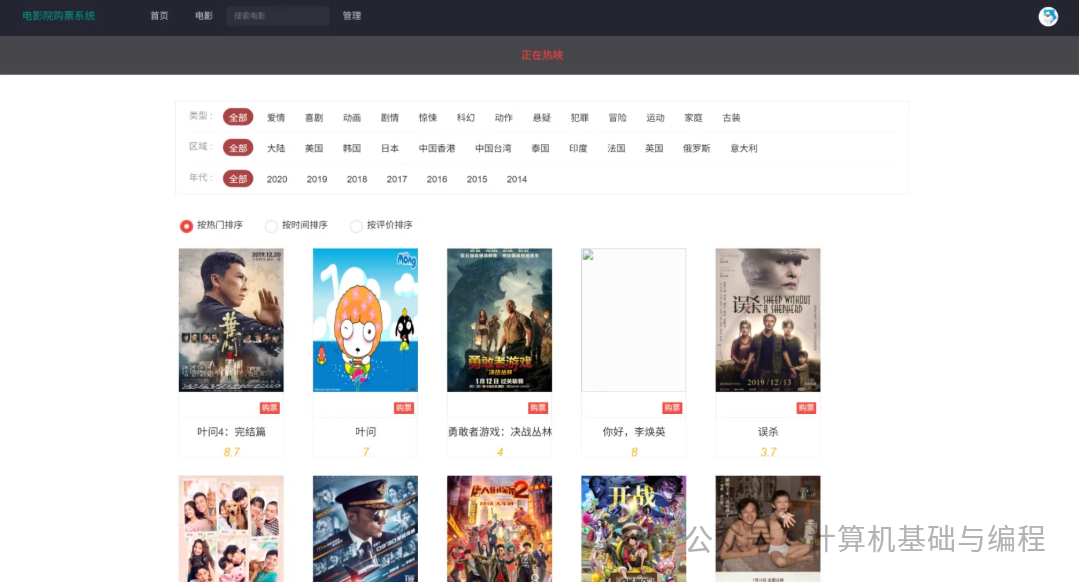Open the 叶问4：完结篇 movie poster
This screenshot has width=1079, height=582.
coord(231,320)
